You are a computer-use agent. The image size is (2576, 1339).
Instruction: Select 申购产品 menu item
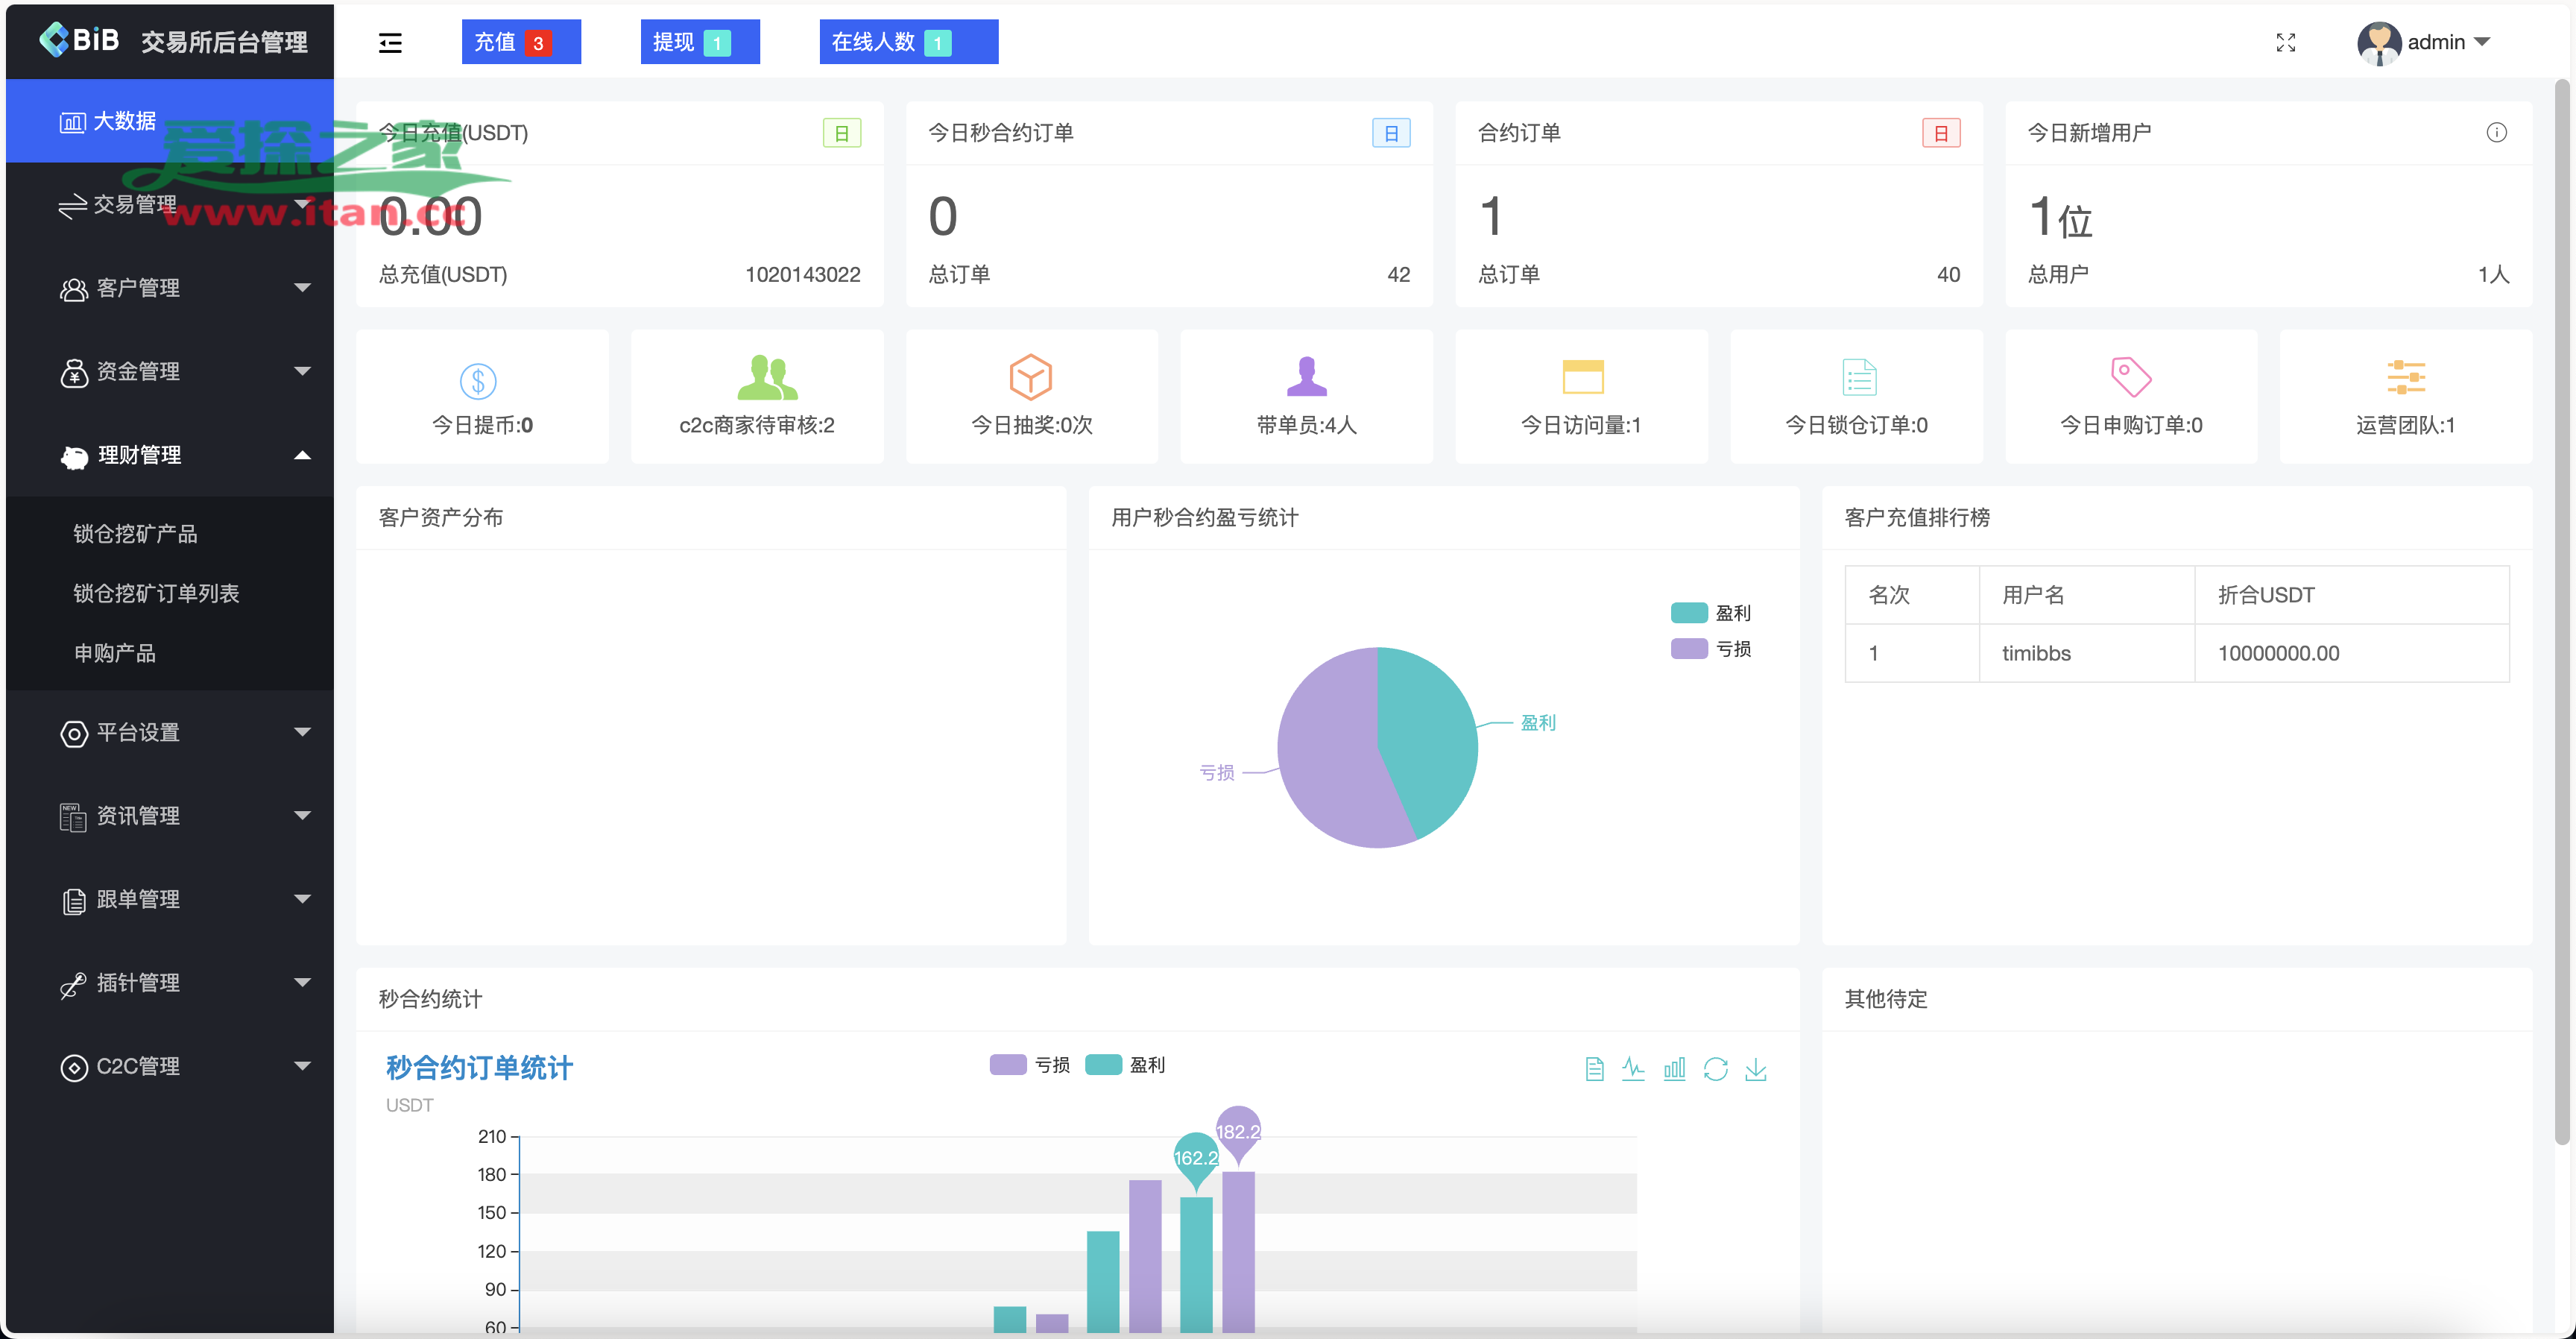115,653
